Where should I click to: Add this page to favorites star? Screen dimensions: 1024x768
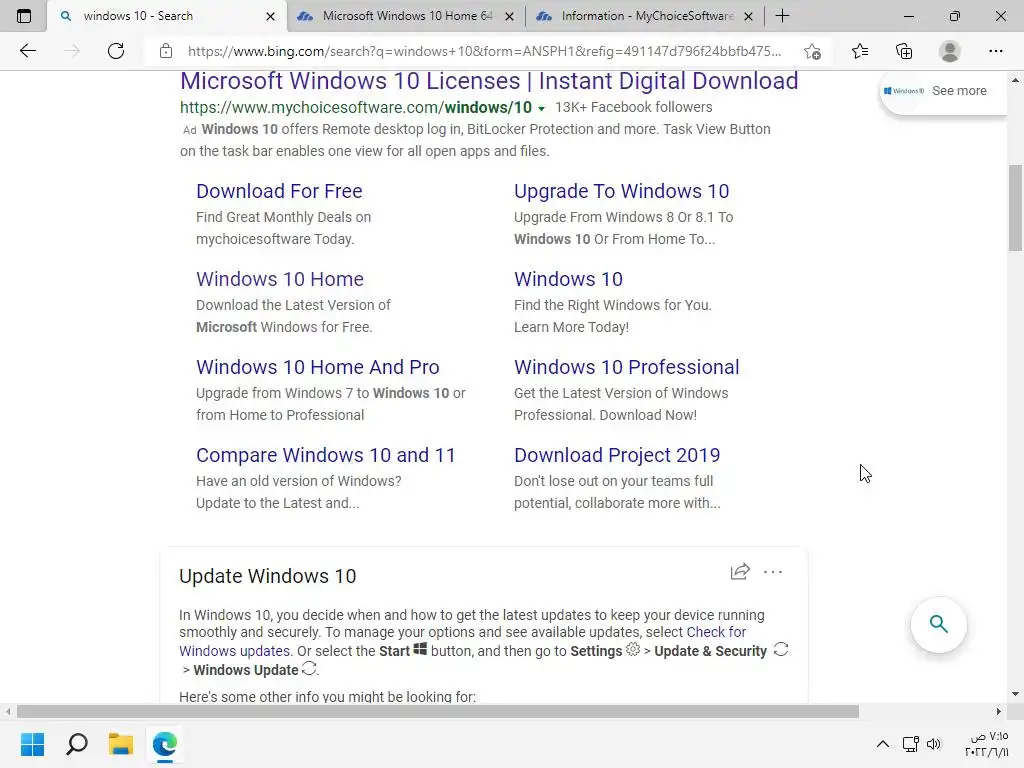(x=812, y=51)
